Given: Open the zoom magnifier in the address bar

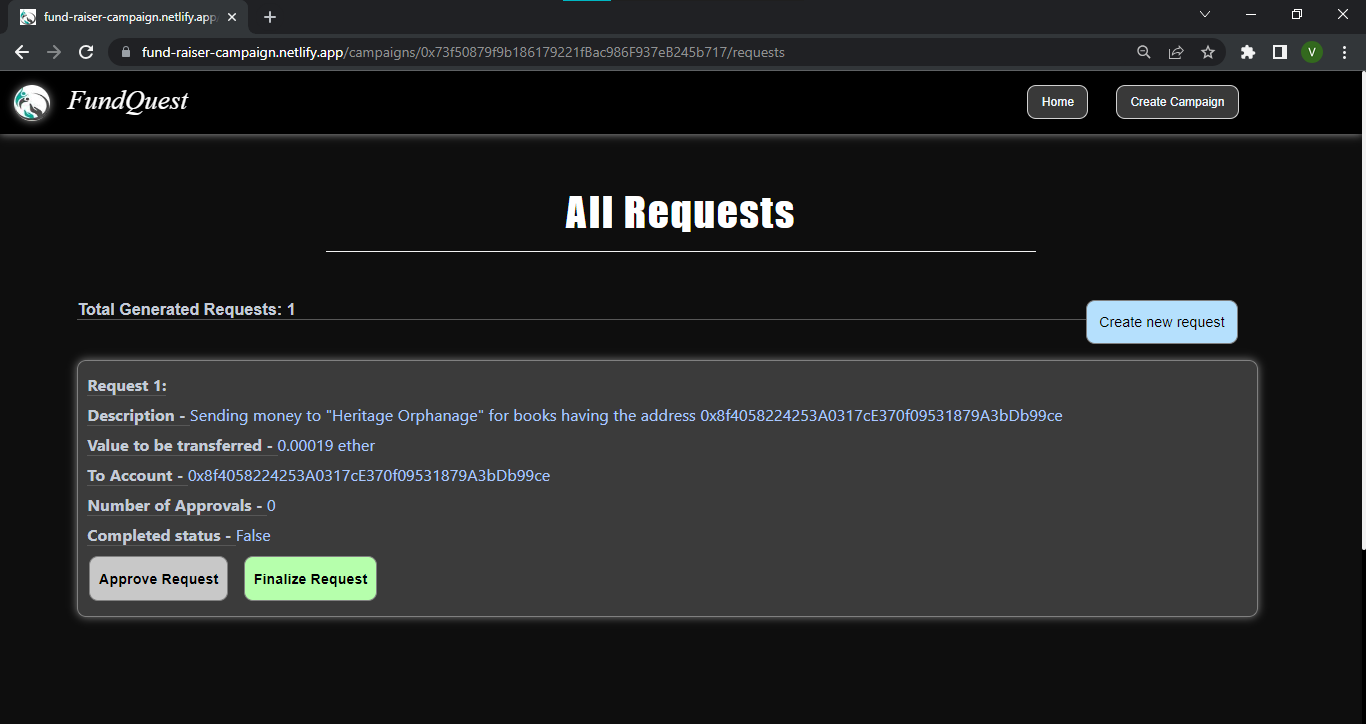Looking at the screenshot, I should (1143, 51).
